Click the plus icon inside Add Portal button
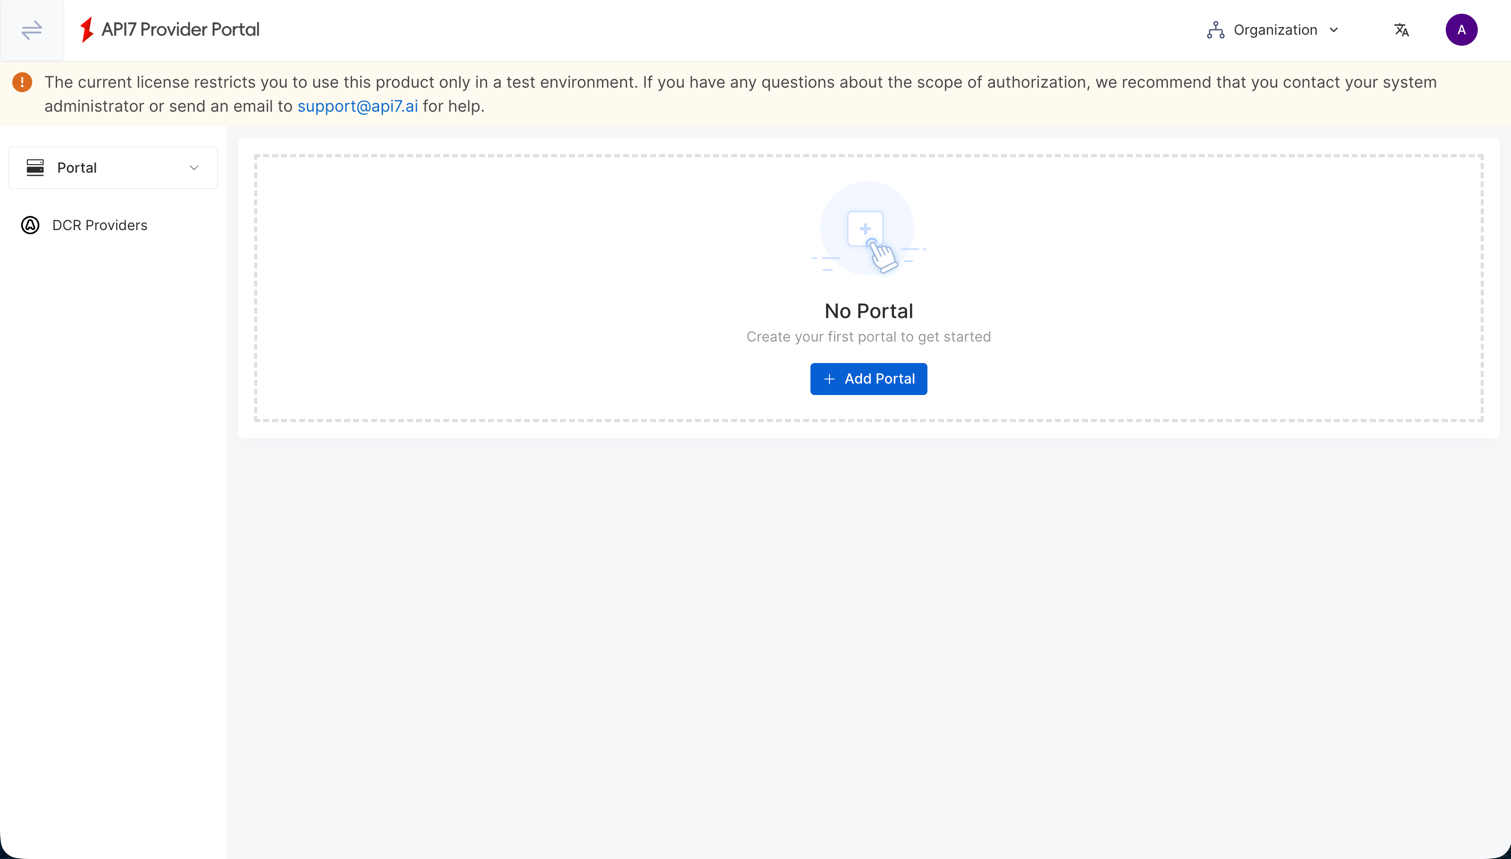Viewport: 1511px width, 859px height. click(829, 379)
